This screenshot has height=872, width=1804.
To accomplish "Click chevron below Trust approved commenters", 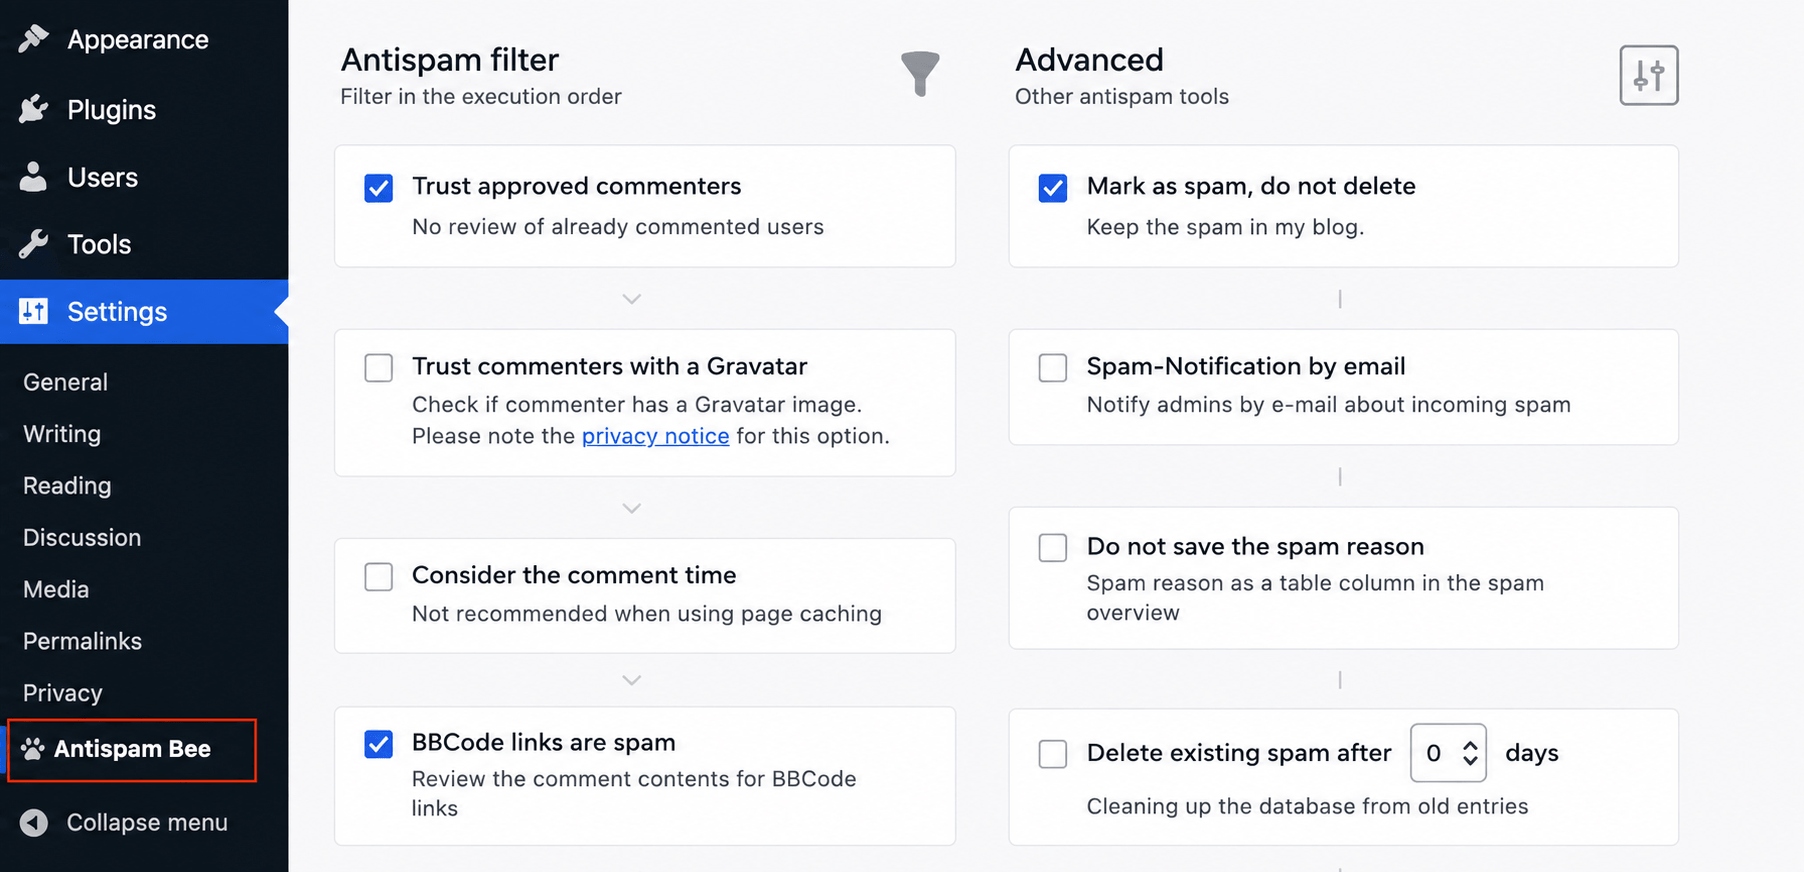I will coord(631,299).
